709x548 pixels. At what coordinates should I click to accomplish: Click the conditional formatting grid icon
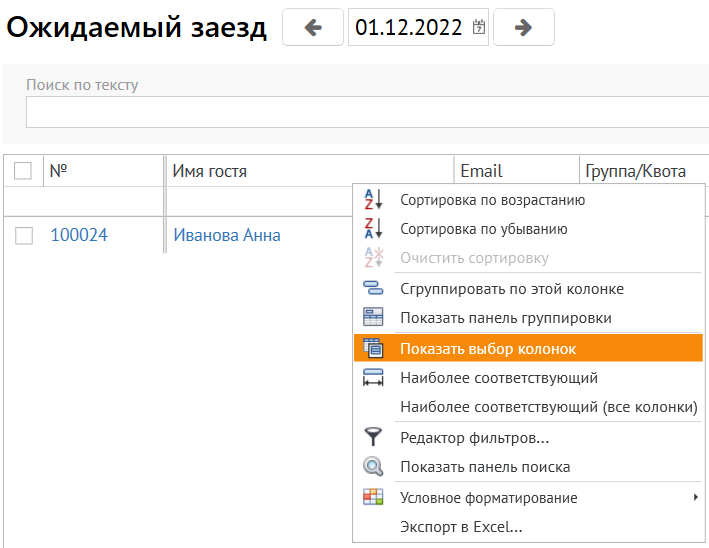pyautogui.click(x=372, y=497)
